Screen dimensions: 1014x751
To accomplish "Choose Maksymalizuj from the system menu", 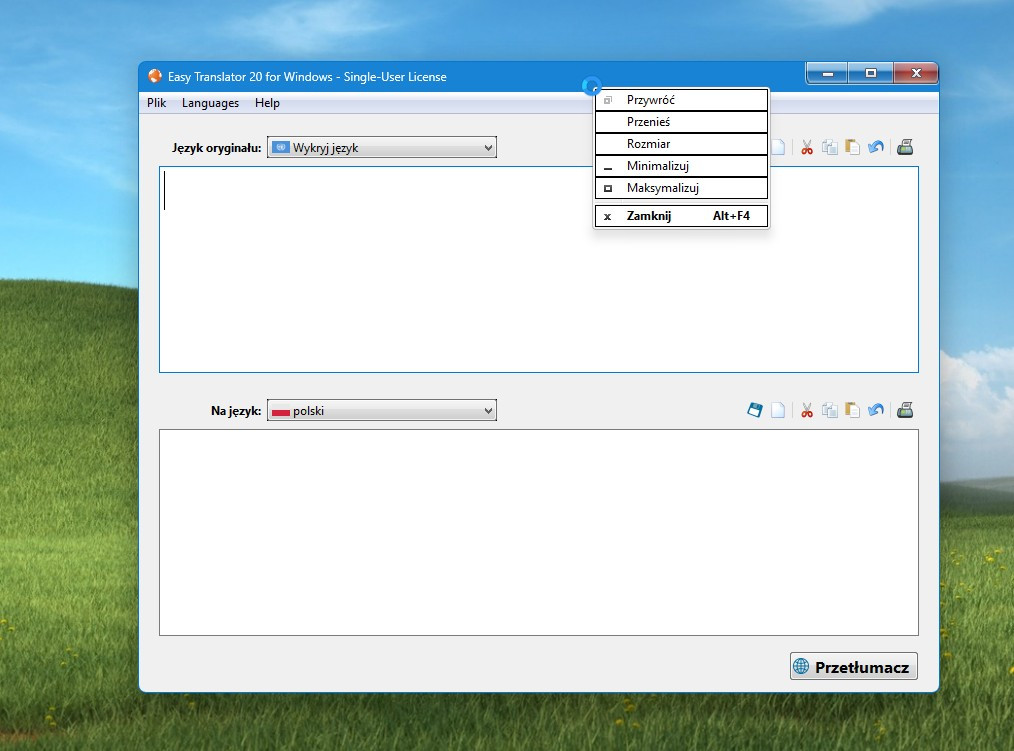I will (681, 188).
